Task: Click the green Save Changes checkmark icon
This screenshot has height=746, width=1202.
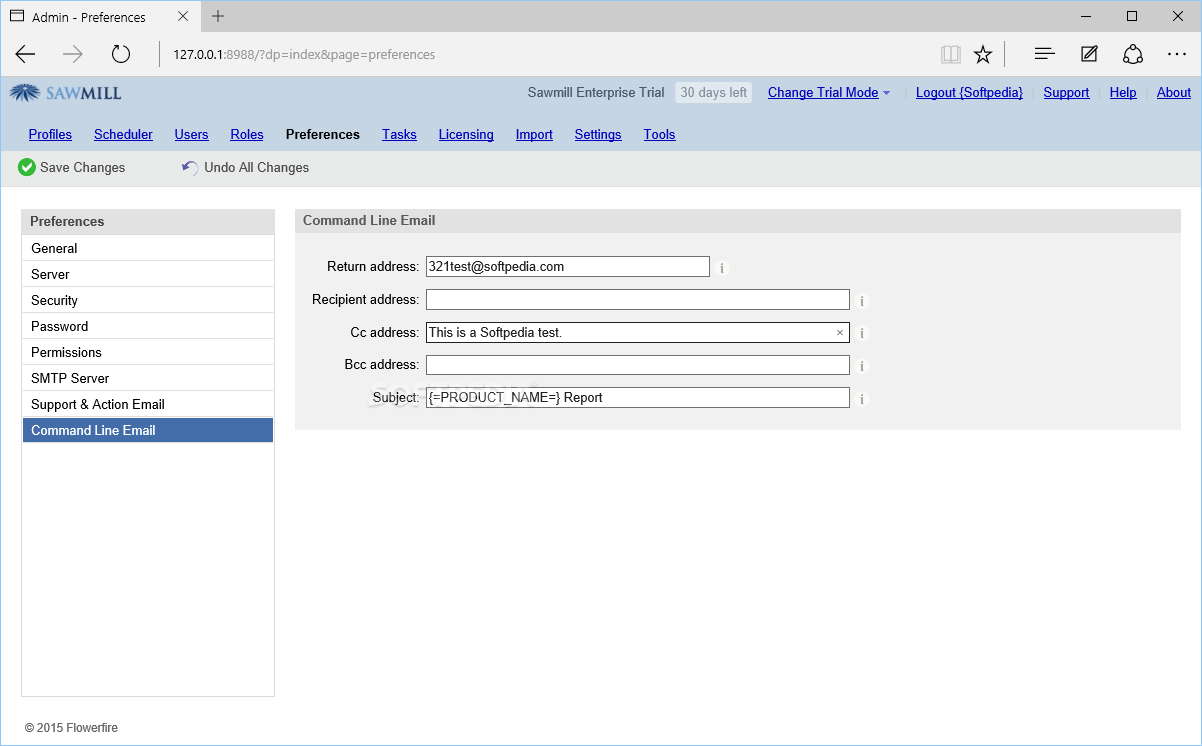Action: click(27, 167)
